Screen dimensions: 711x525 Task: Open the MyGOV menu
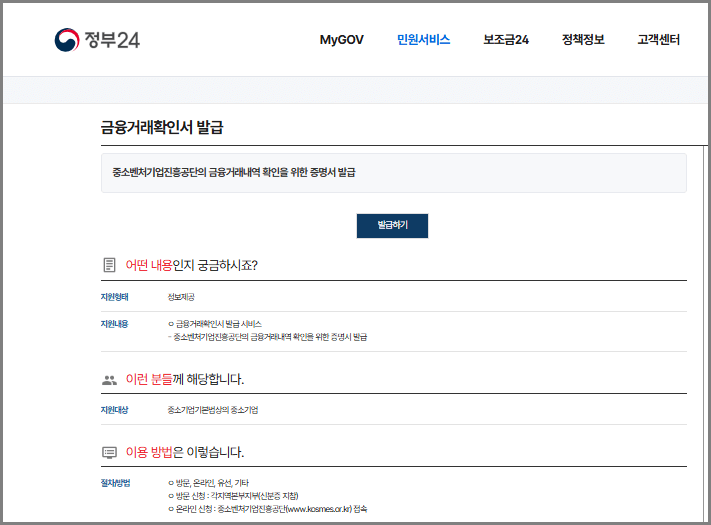click(x=341, y=40)
